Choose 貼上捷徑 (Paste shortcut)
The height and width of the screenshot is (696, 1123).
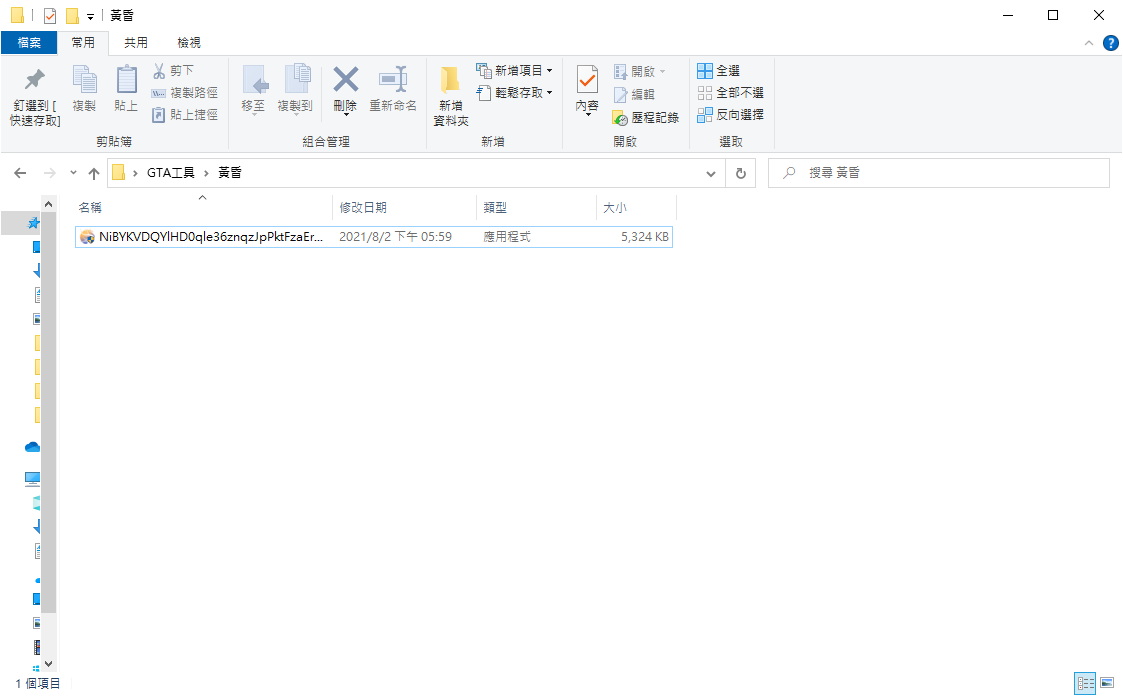[185, 115]
